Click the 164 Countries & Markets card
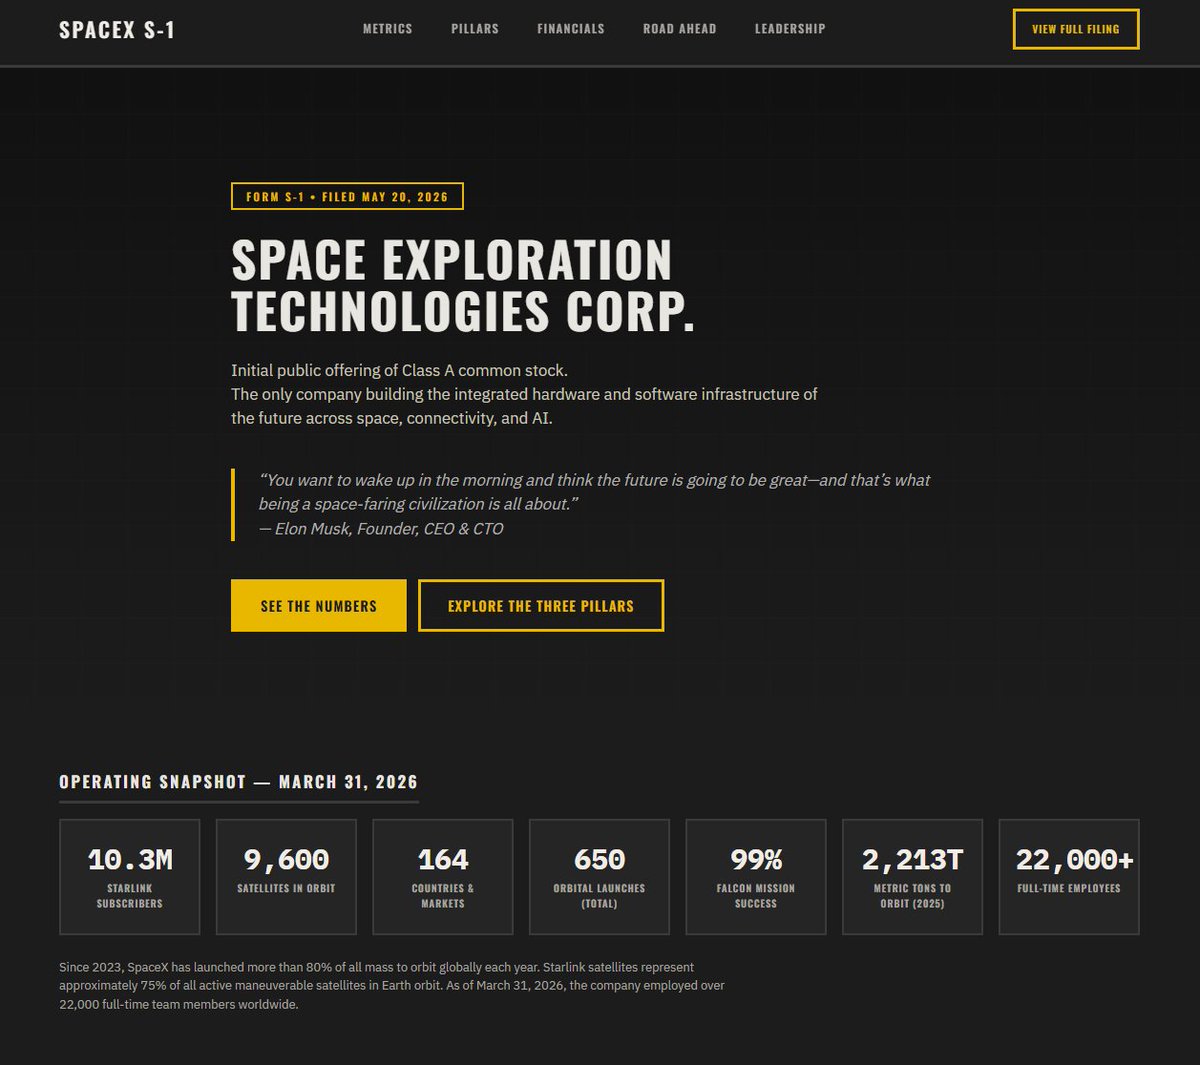Image resolution: width=1200 pixels, height=1065 pixels. coord(443,877)
